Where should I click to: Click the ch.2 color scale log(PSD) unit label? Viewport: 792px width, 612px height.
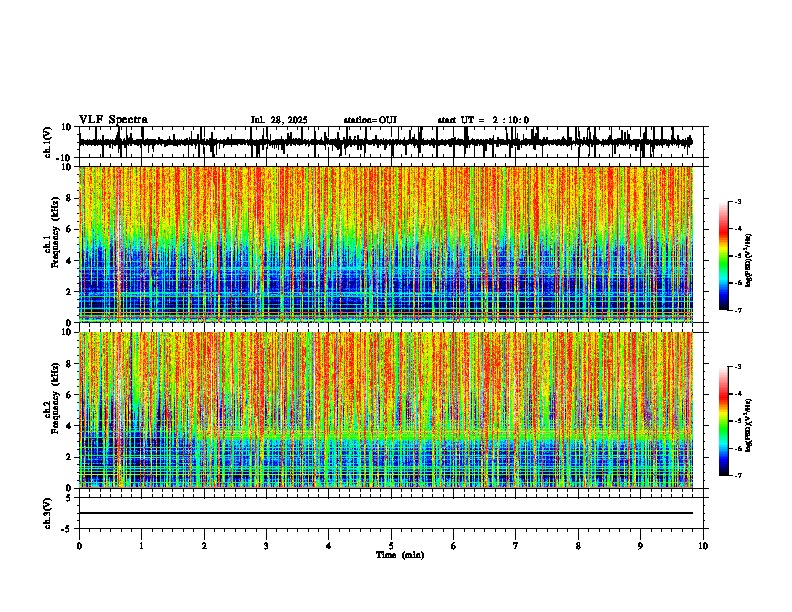749,426
